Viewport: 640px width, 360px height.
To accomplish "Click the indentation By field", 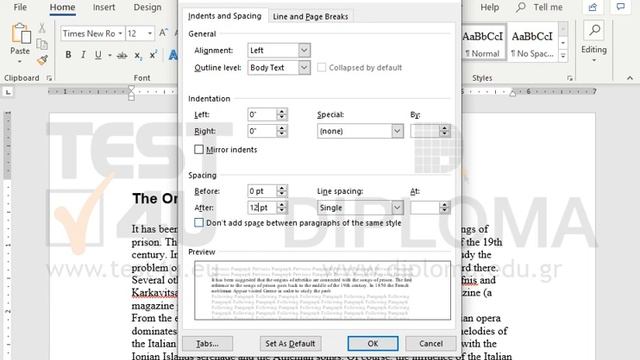I will pos(425,131).
